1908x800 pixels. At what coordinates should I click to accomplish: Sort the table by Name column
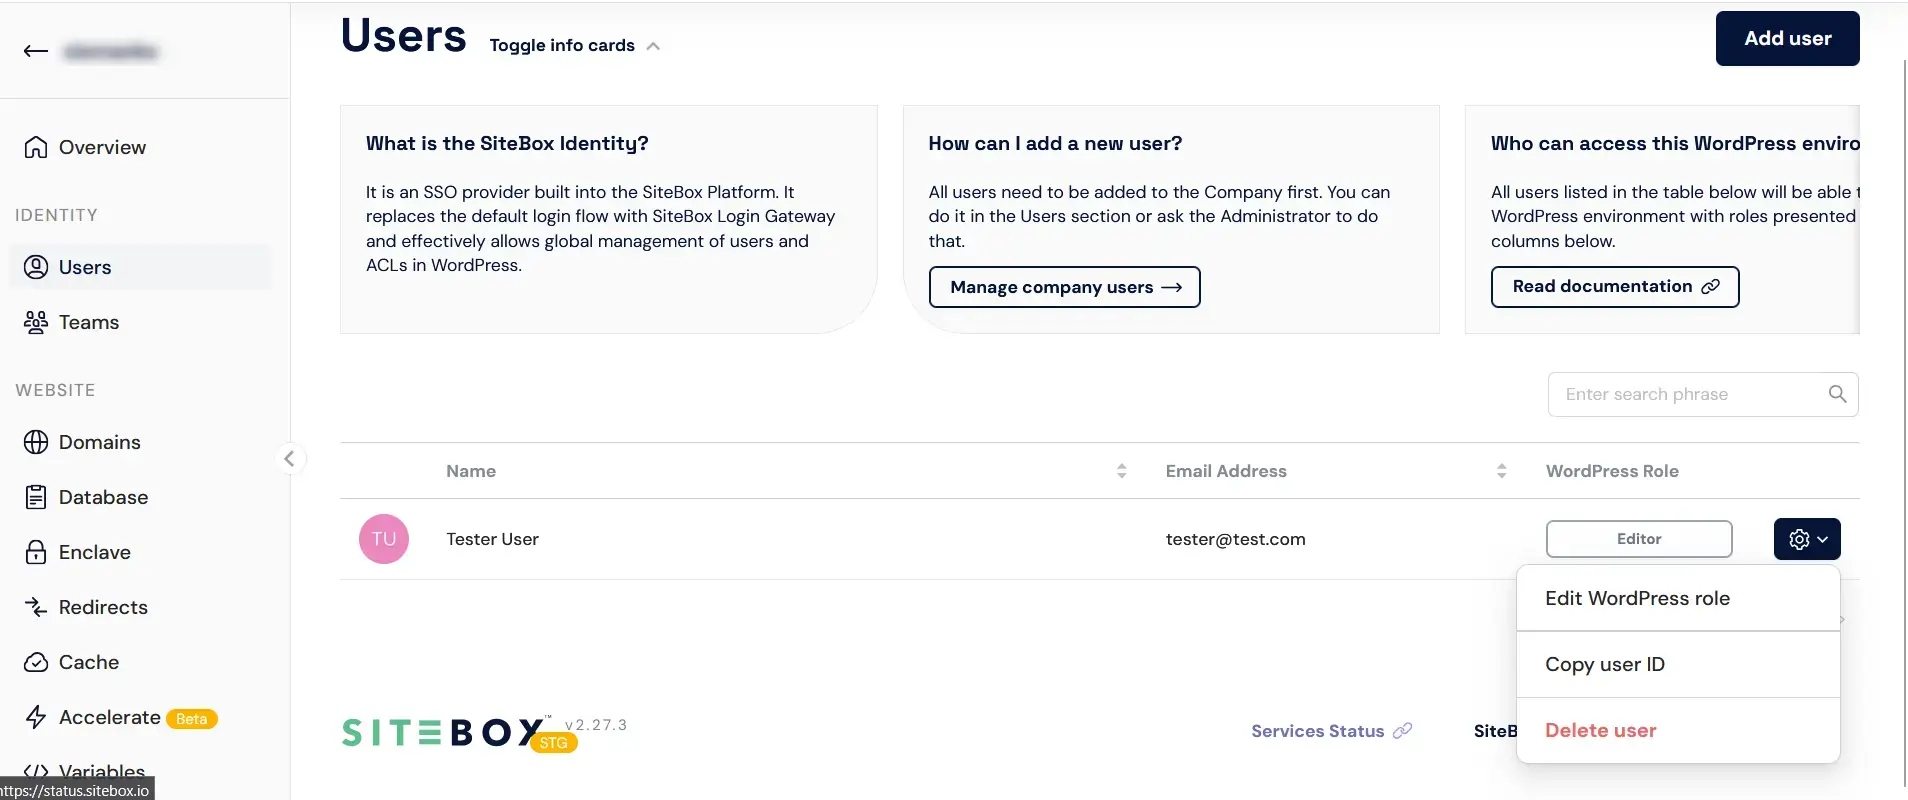[1122, 471]
